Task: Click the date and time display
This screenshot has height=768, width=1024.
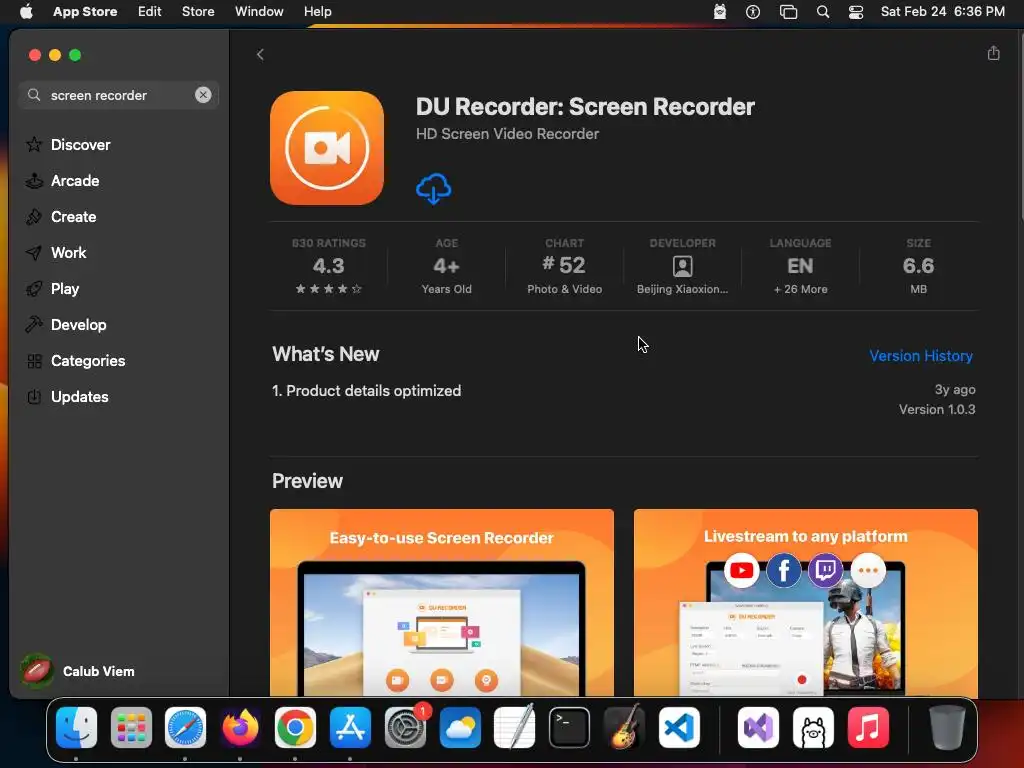Action: (942, 11)
